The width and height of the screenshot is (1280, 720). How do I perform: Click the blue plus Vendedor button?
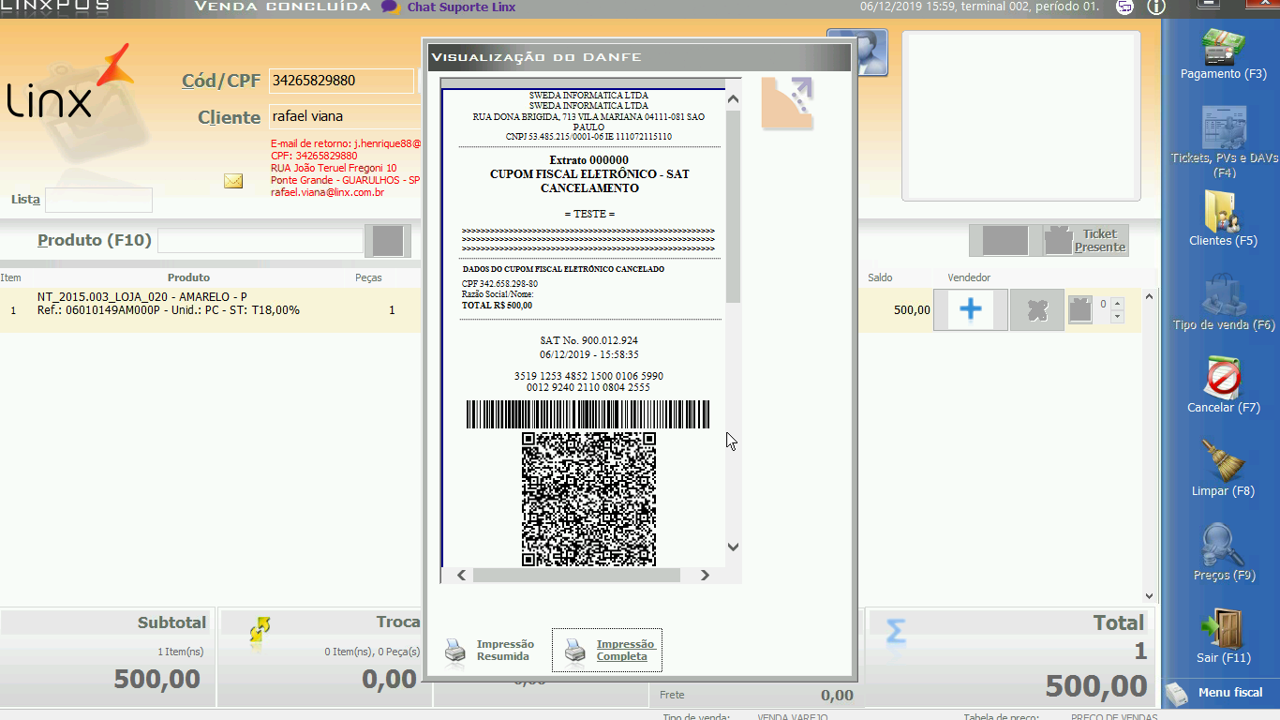970,310
